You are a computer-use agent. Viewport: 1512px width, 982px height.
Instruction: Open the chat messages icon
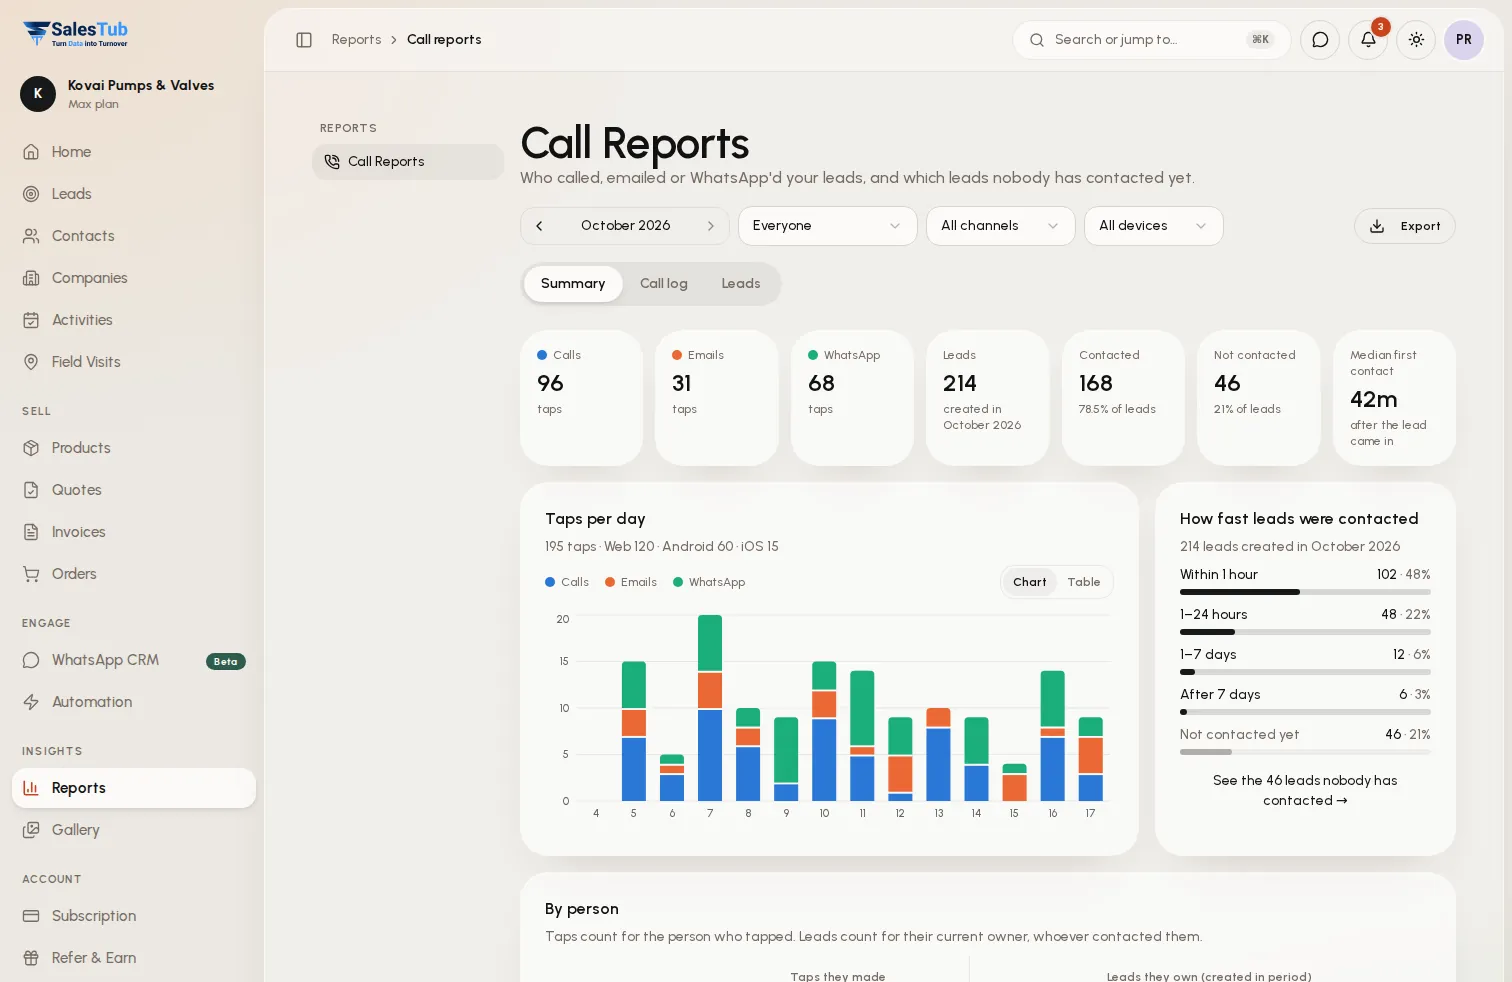(1320, 40)
